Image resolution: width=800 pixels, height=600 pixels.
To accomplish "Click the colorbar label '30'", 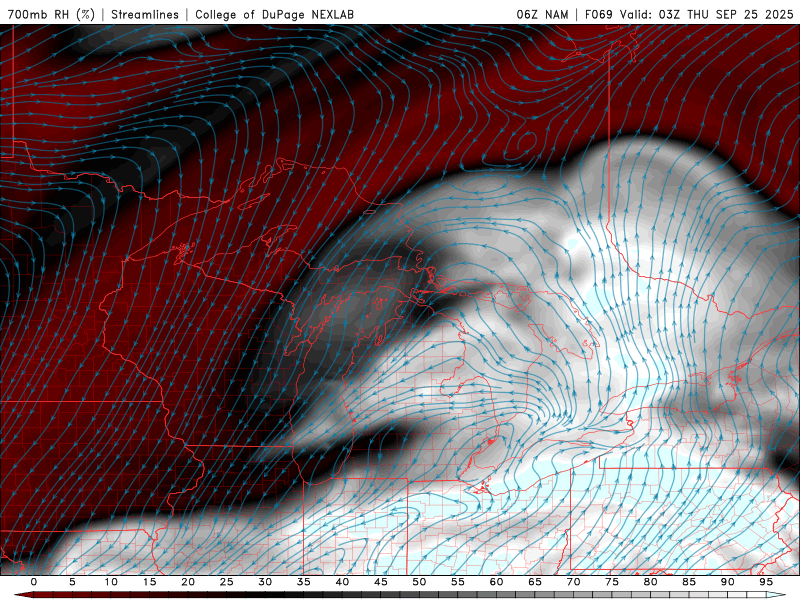I will click(265, 582).
